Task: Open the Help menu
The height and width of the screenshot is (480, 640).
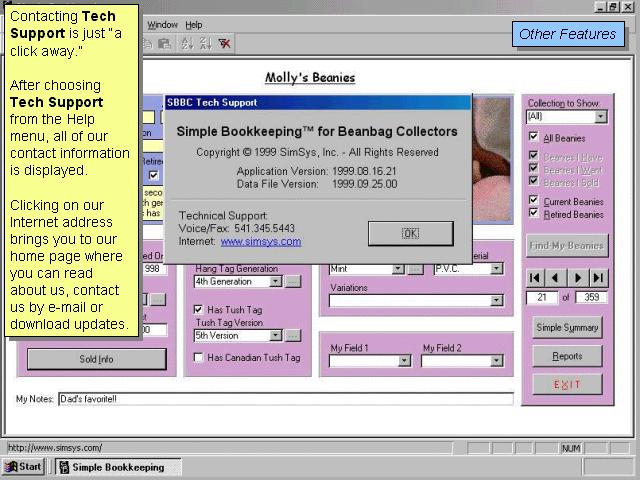Action: click(x=193, y=24)
